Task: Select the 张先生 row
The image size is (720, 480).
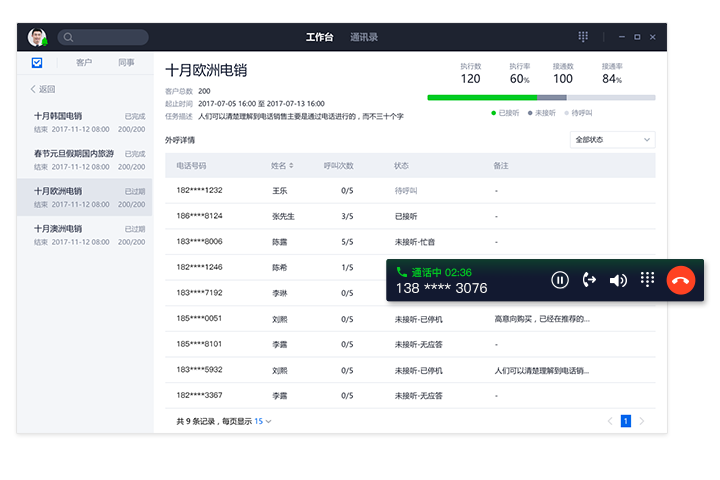Action: (x=410, y=216)
